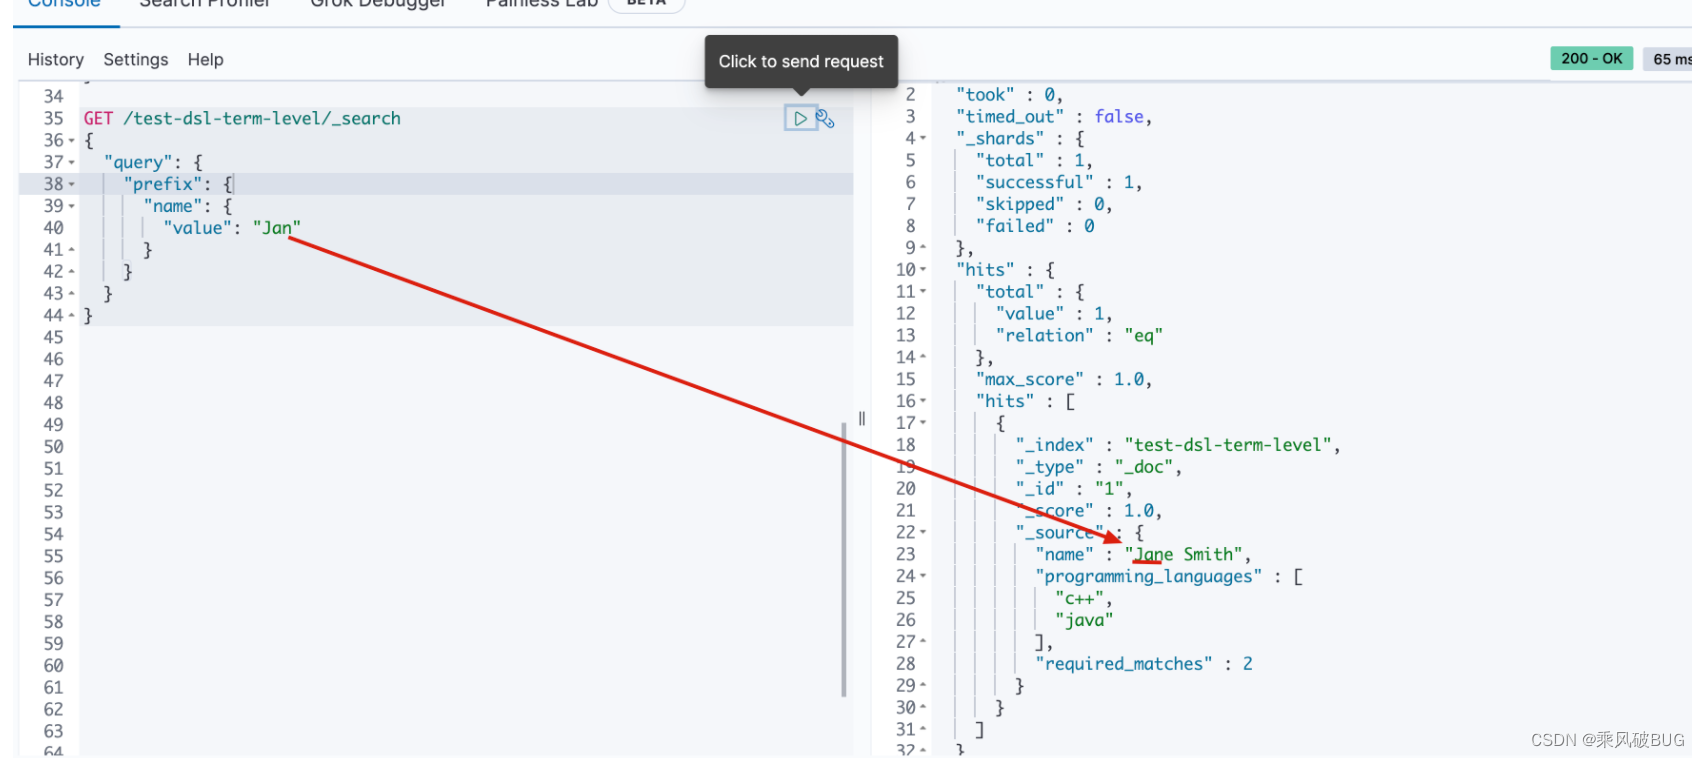Switch to the Grok Debugger tab
This screenshot has width=1699, height=758.
click(x=378, y=4)
